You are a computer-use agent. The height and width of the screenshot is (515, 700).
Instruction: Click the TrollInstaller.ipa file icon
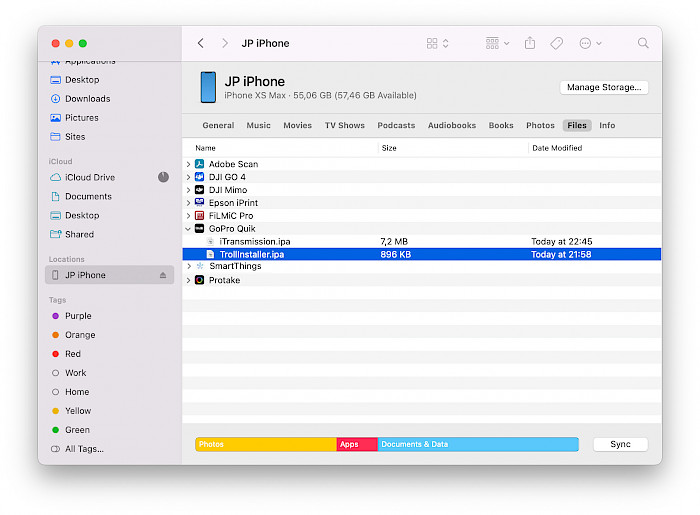(210, 254)
